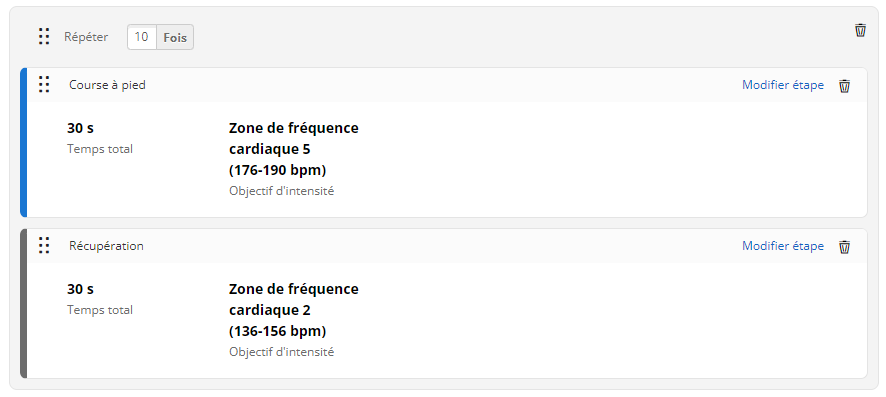The height and width of the screenshot is (397, 886).
Task: Click the blue color bar of running step
Action: [x=23, y=142]
